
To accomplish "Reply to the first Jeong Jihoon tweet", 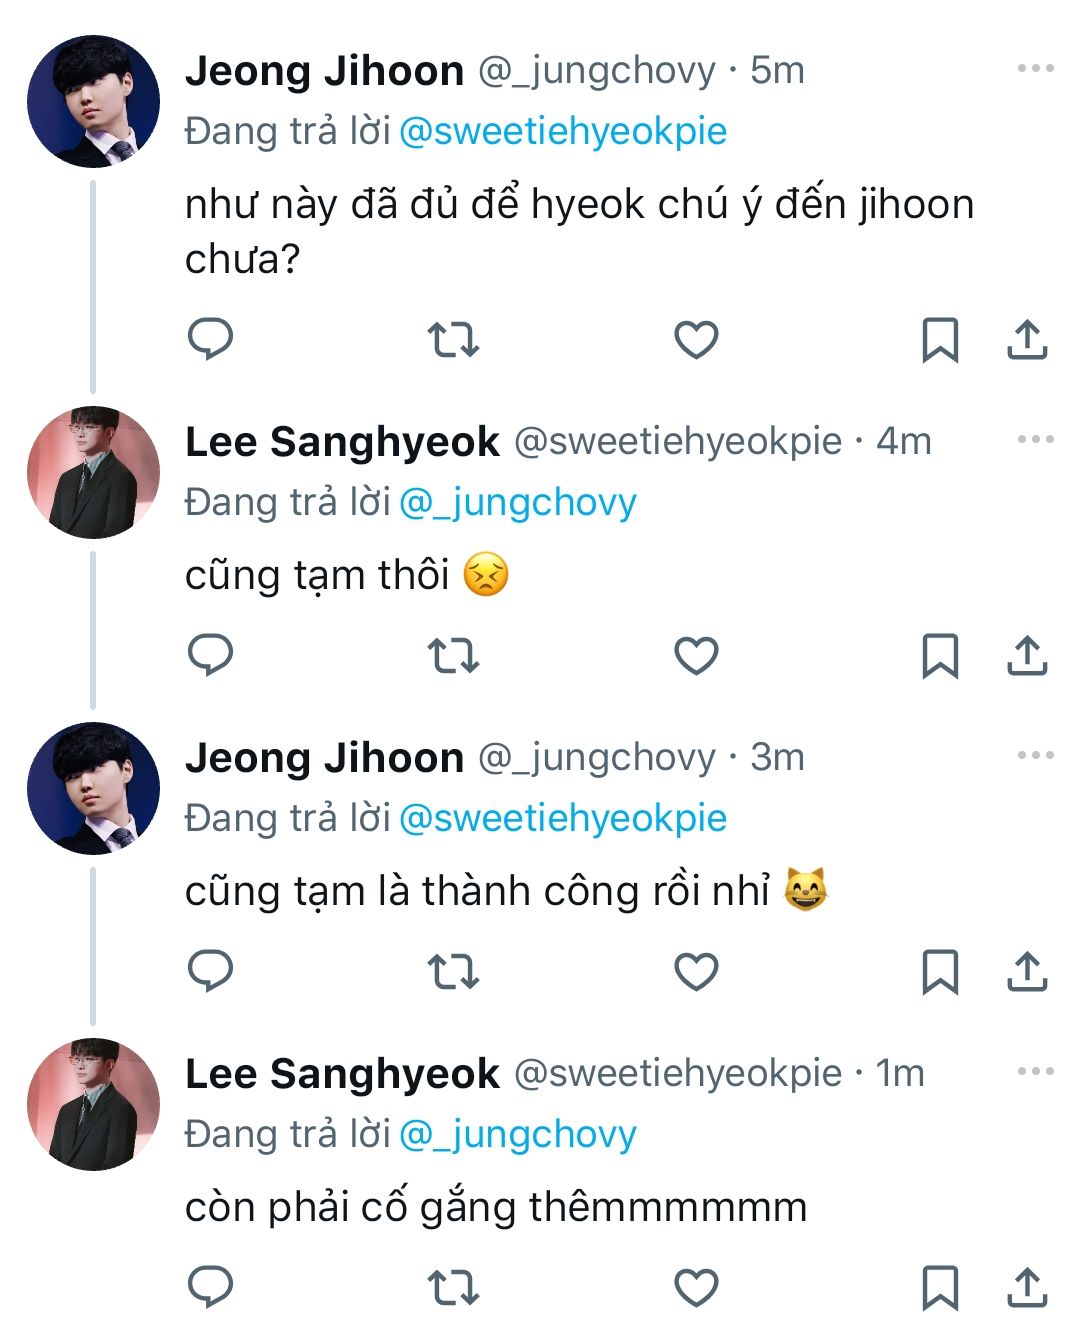I will tap(210, 339).
